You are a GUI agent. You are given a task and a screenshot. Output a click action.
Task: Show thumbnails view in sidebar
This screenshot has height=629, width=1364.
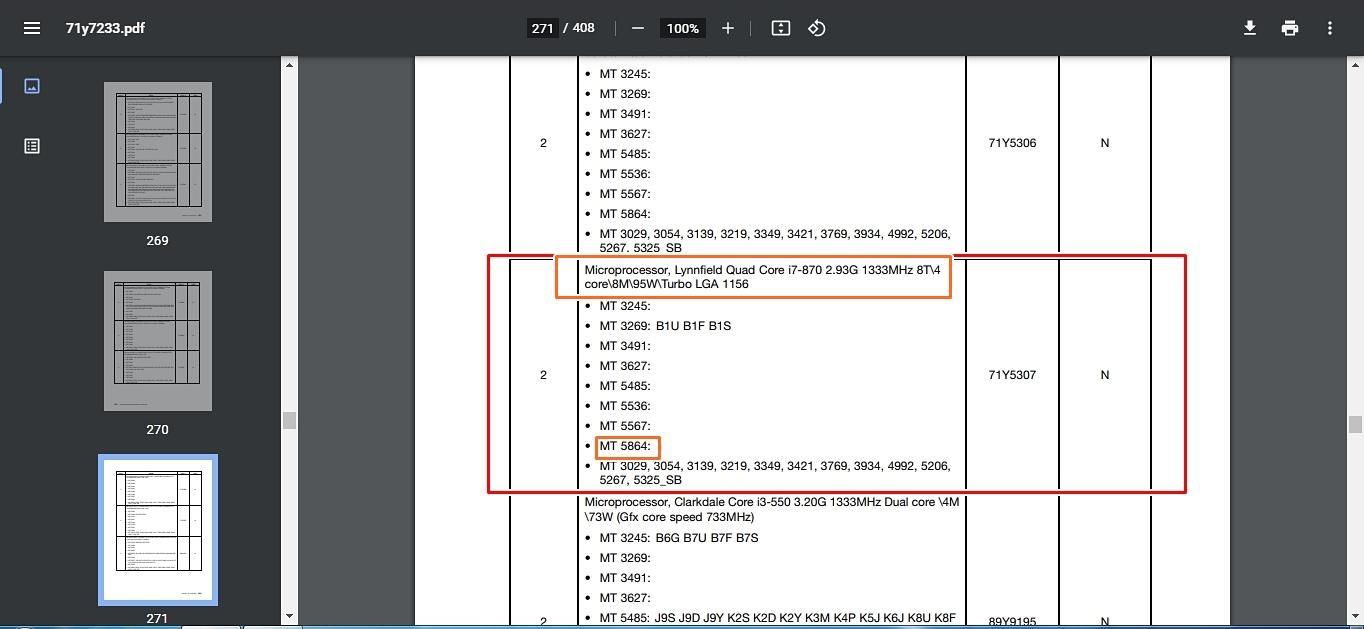tap(32, 86)
